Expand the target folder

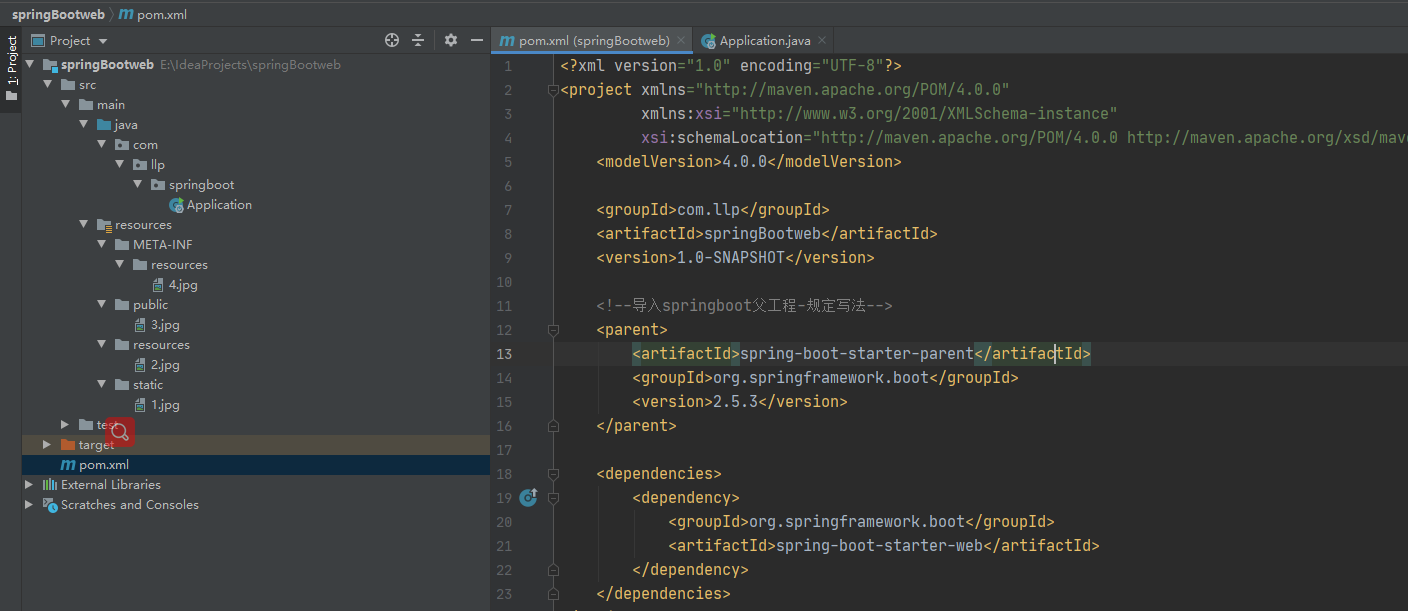48,444
